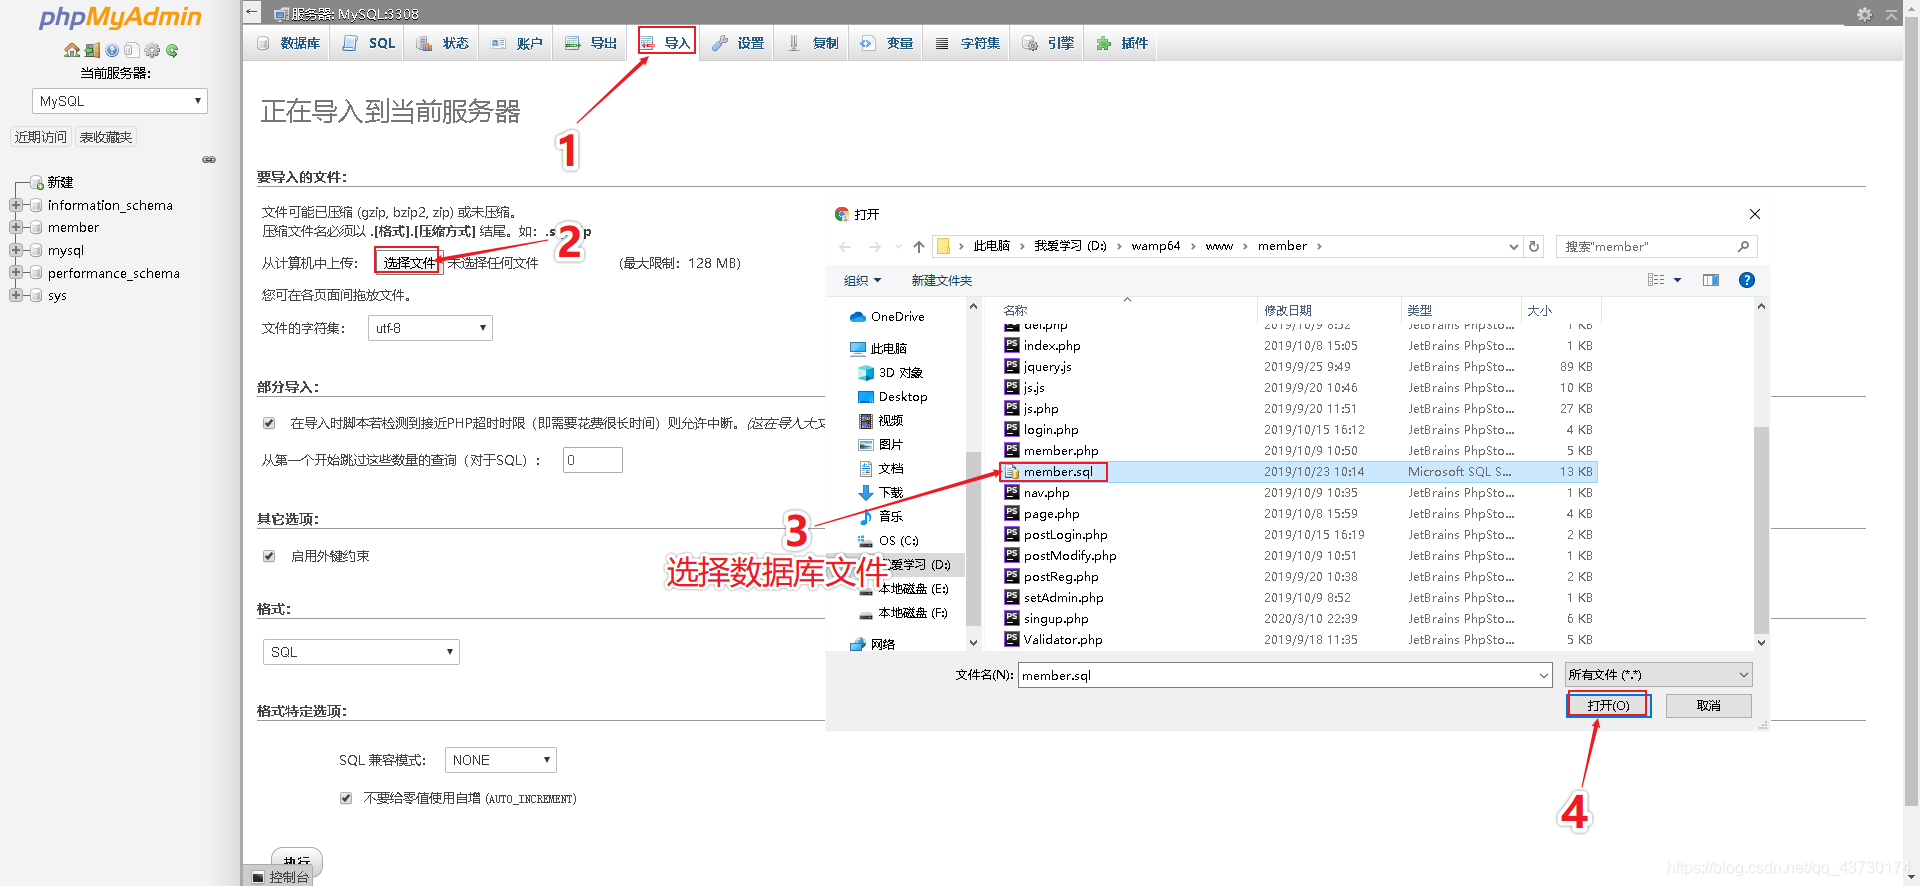Switch to the 数据库 tab
Screen dimensions: 1920x886
tap(288, 43)
